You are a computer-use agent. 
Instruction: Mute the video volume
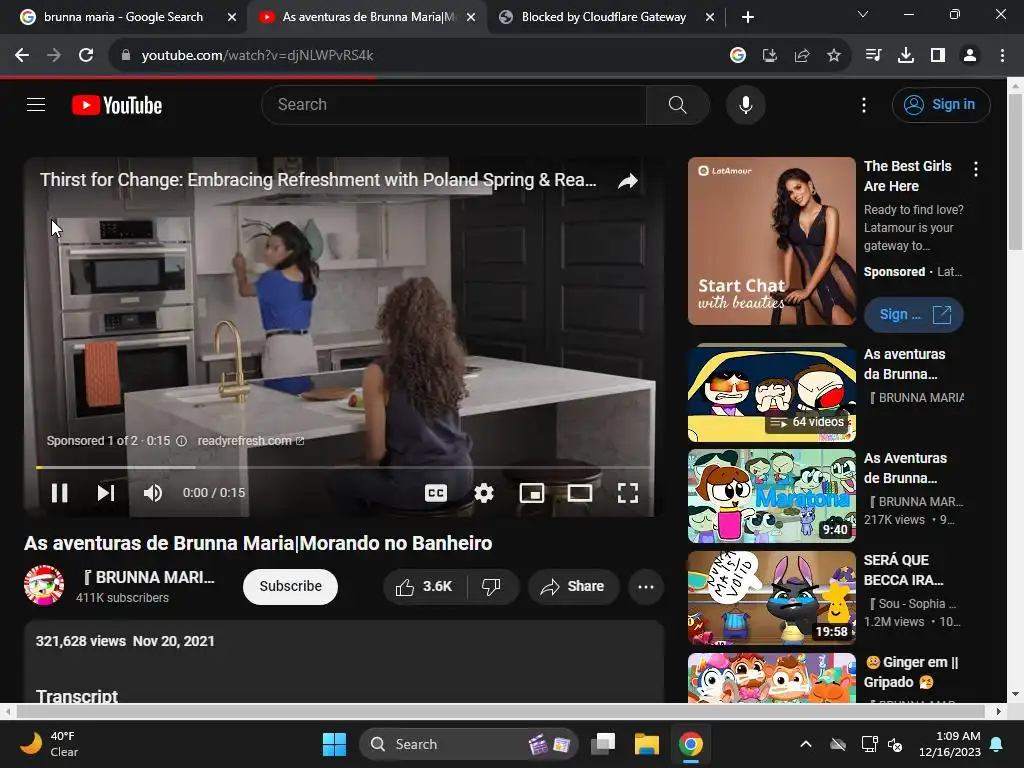click(x=153, y=493)
